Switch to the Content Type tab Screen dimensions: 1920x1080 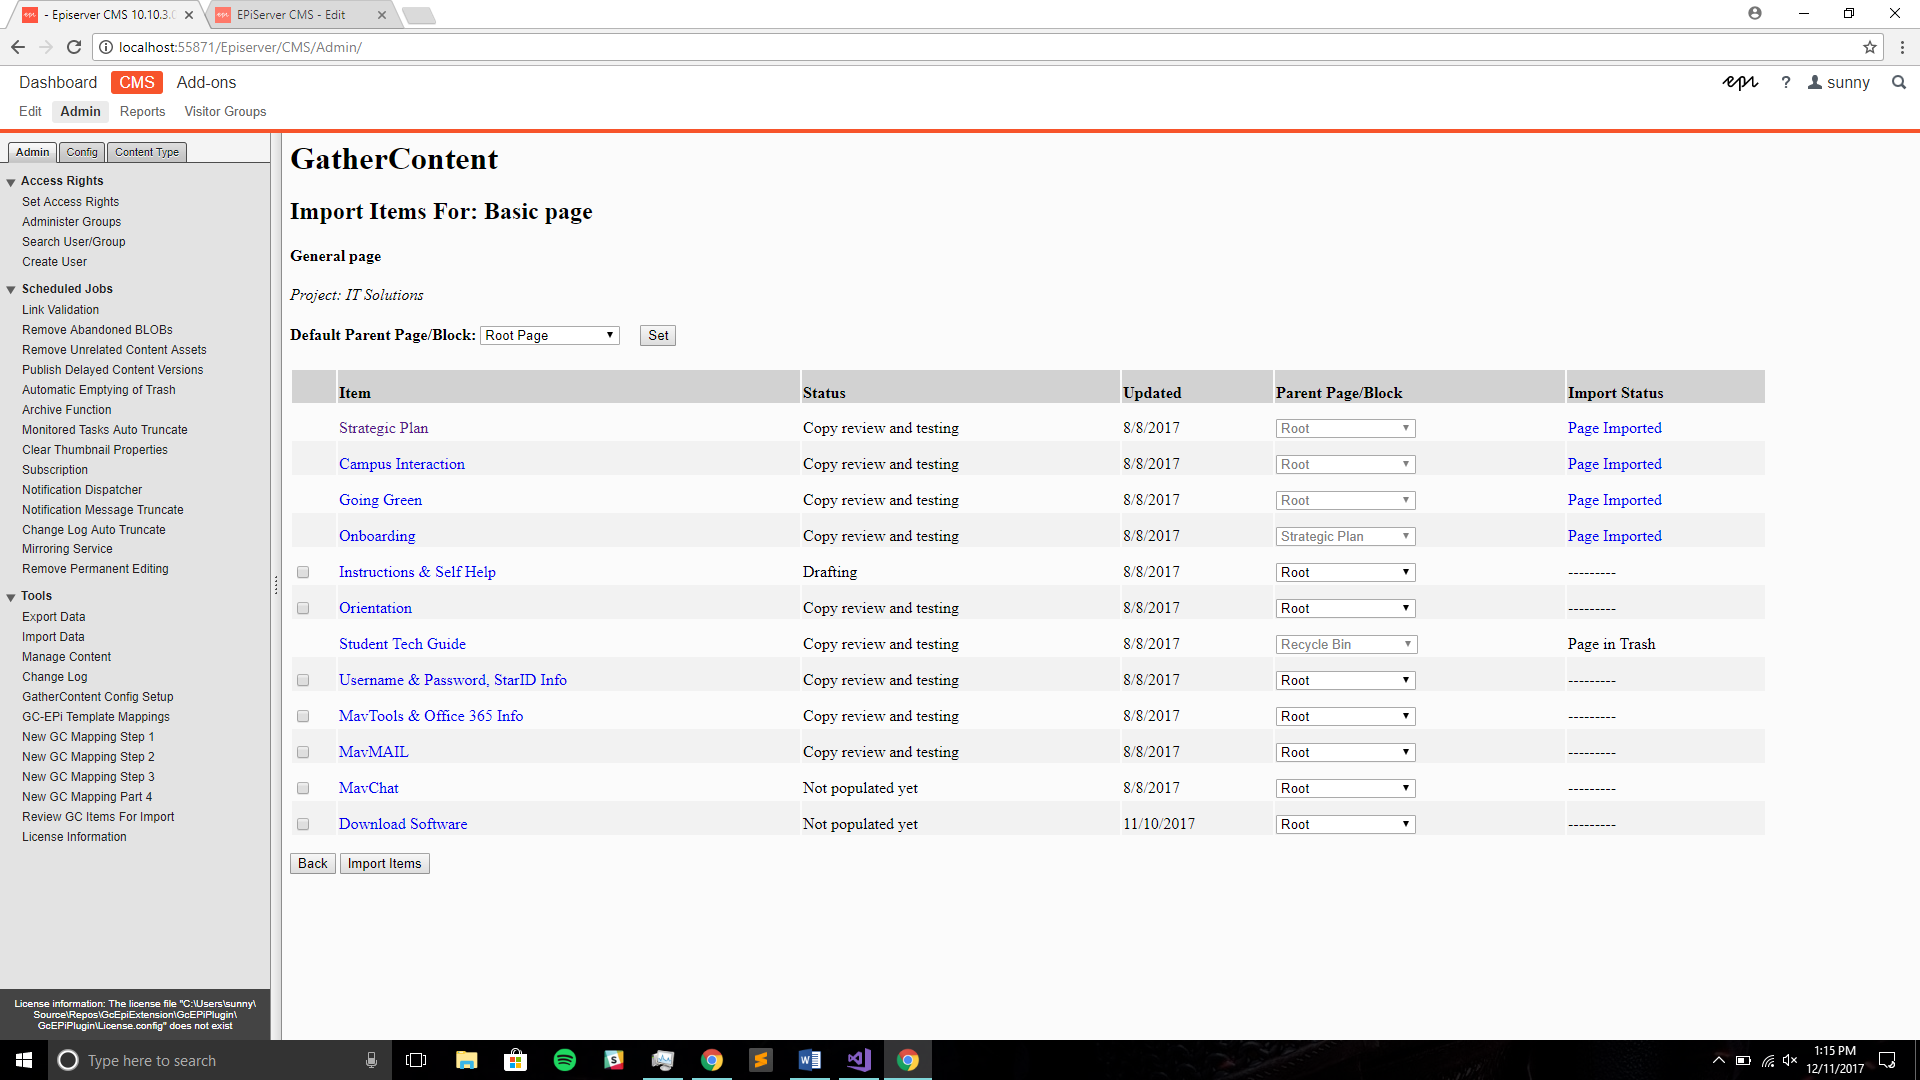(x=147, y=152)
